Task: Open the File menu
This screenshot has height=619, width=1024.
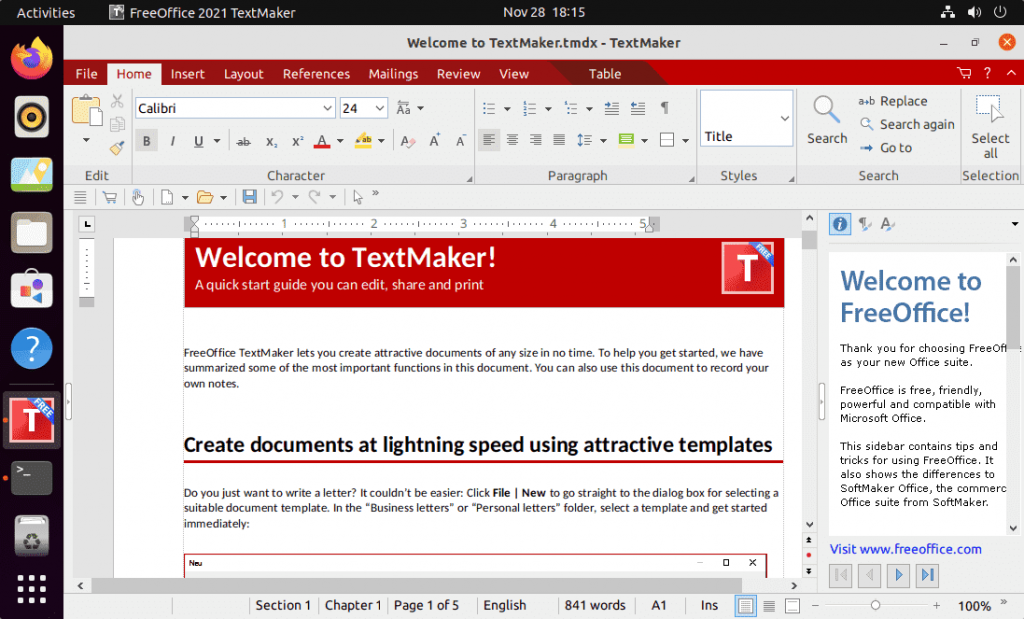Action: pos(86,74)
